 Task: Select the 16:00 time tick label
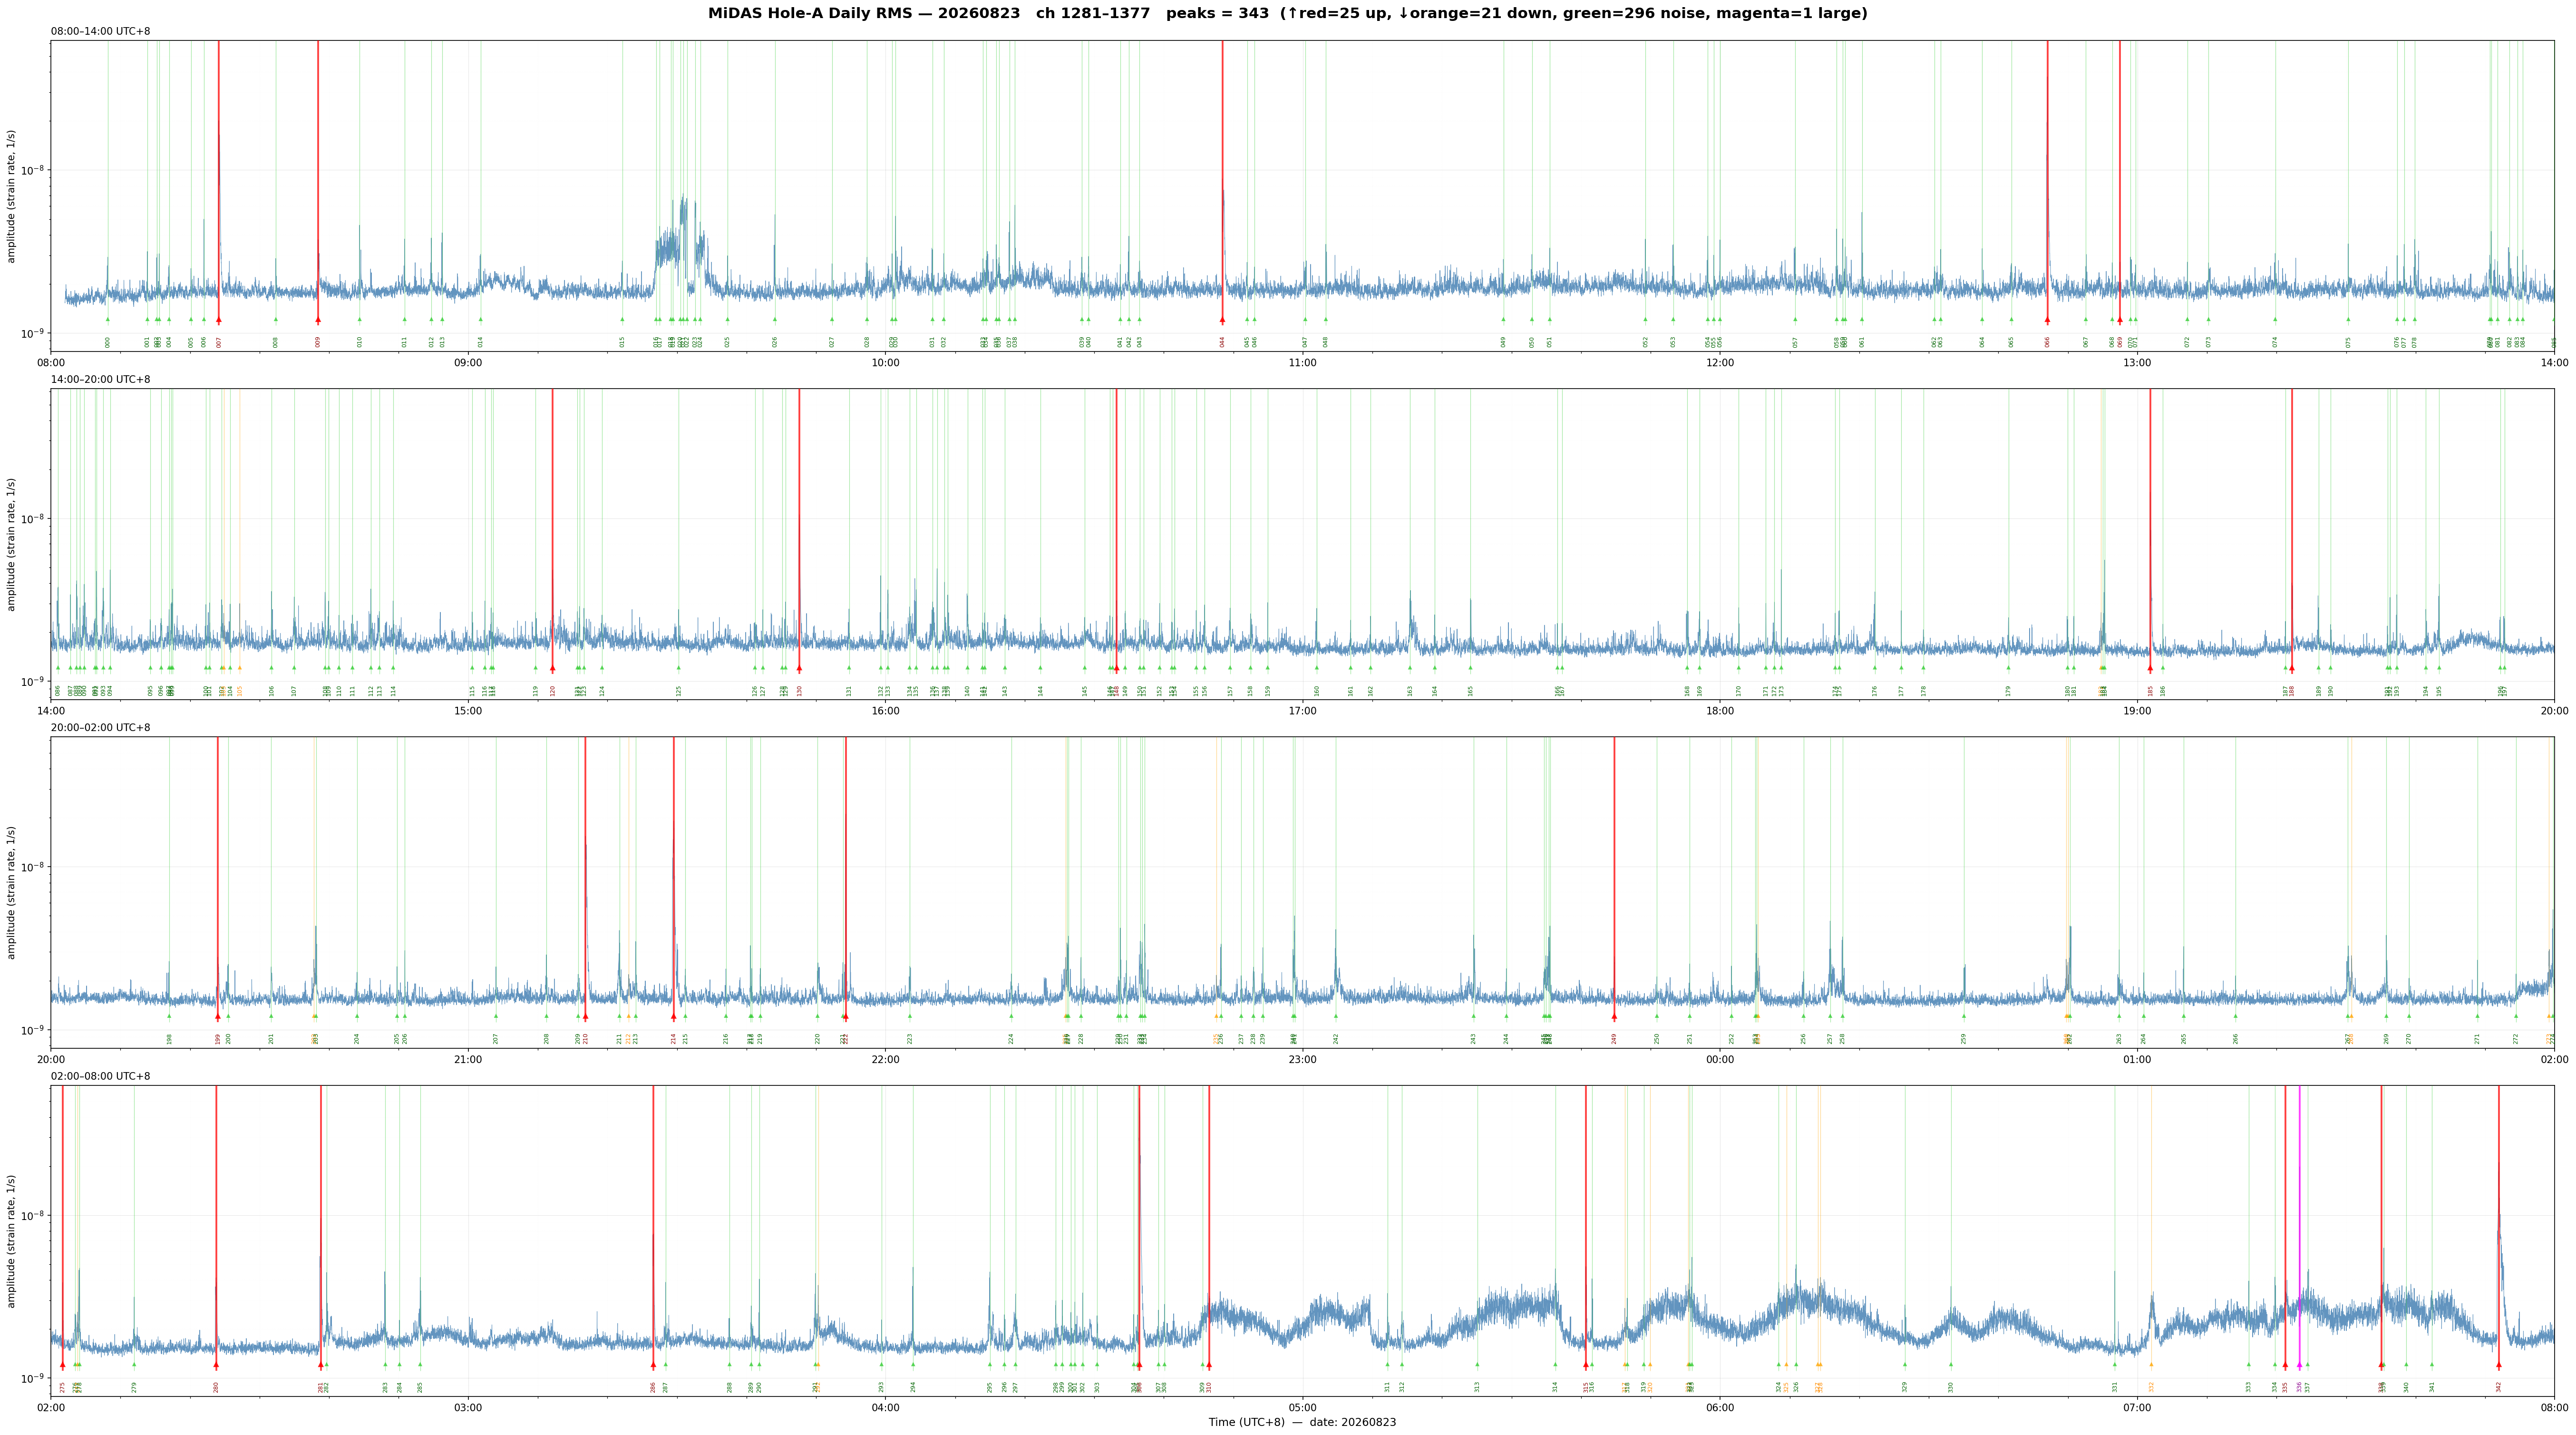pyautogui.click(x=885, y=711)
